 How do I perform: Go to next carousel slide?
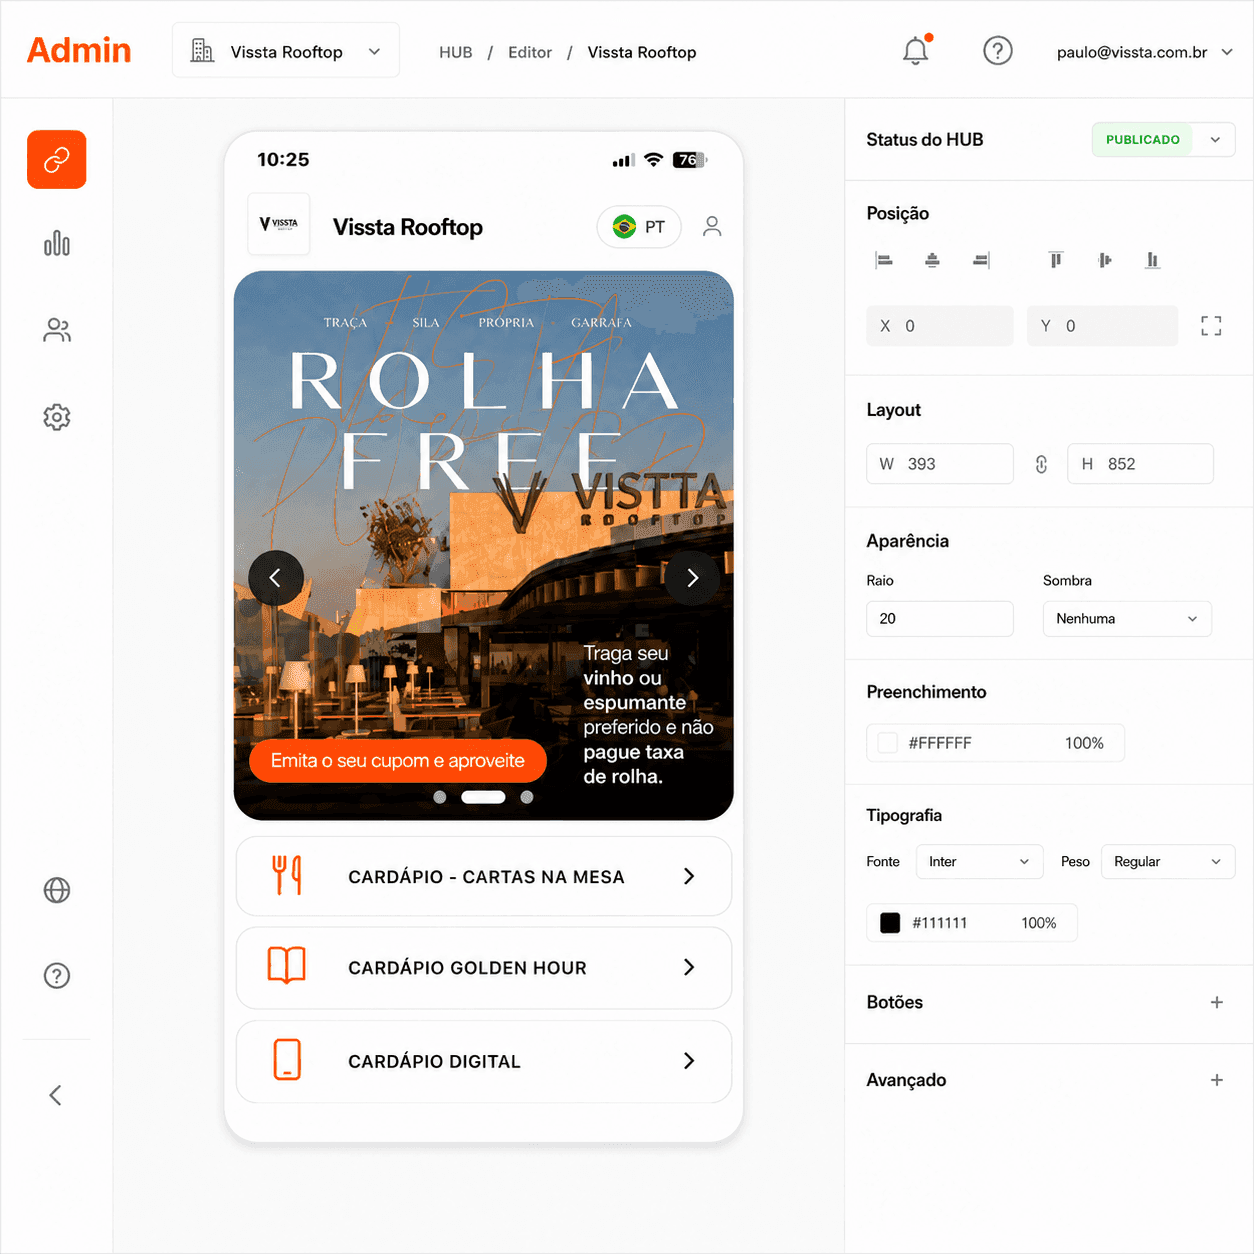click(x=692, y=578)
